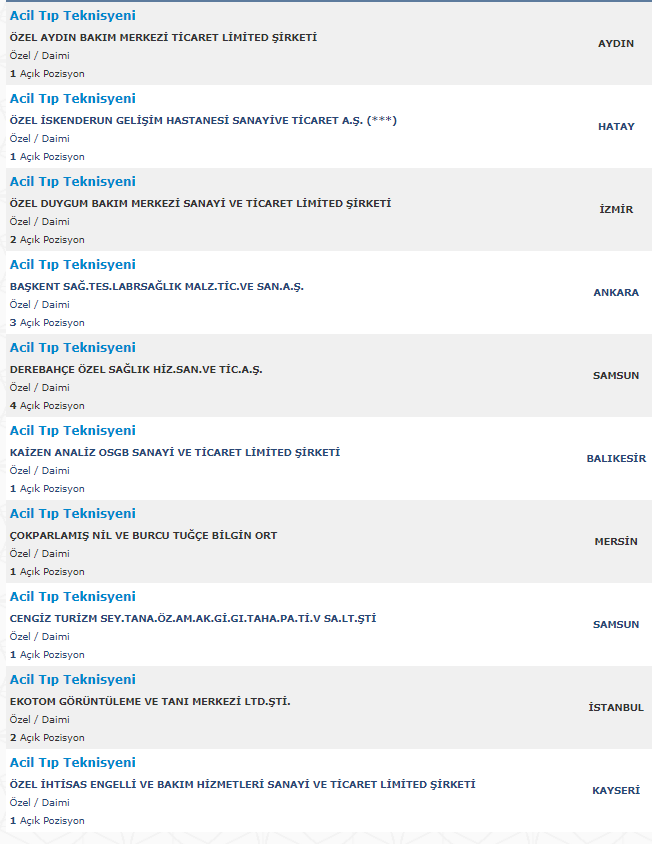The height and width of the screenshot is (844, 652).
Task: Click the İSTANBUL location label
Action: [616, 708]
